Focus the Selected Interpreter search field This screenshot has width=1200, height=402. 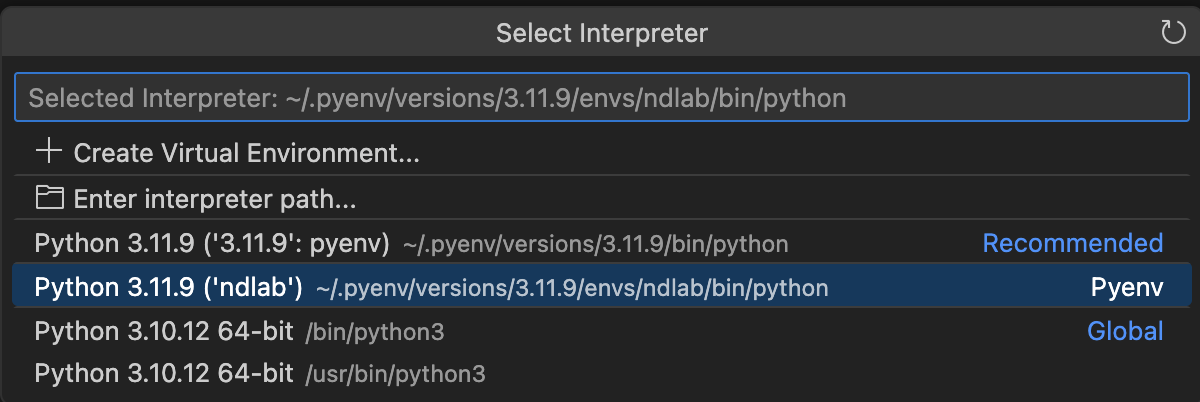(600, 98)
